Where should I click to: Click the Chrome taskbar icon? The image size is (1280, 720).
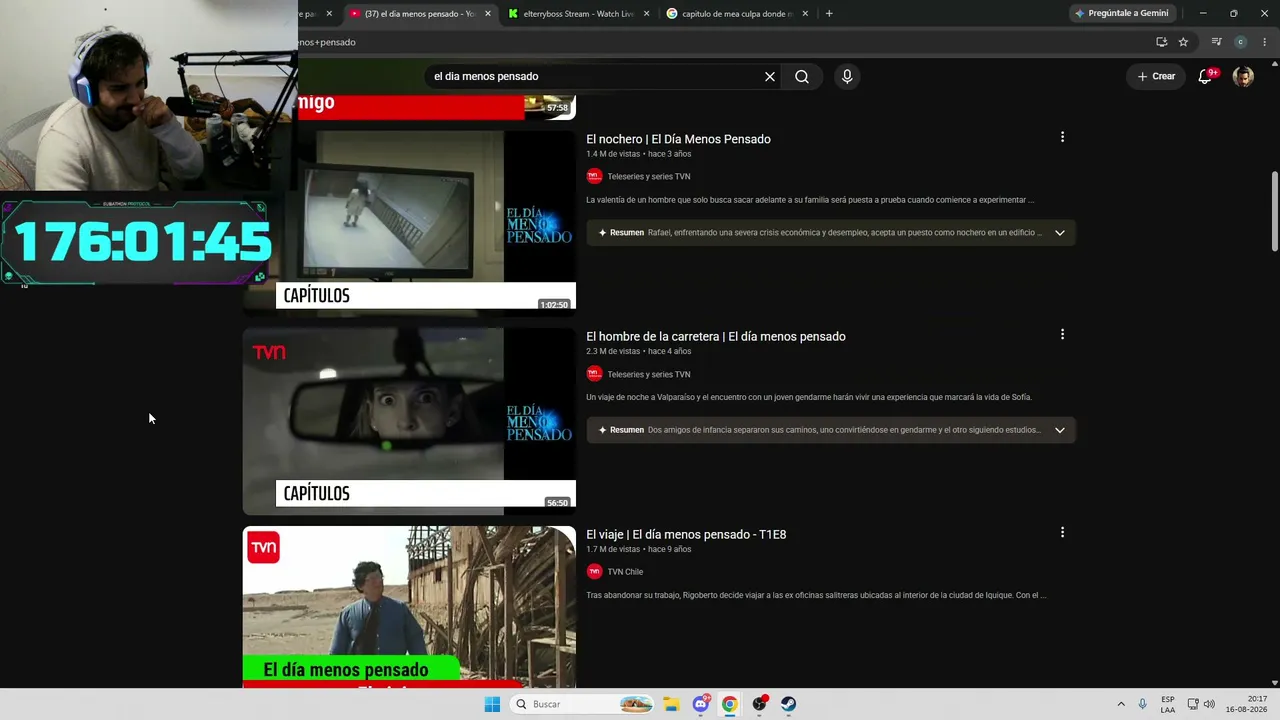click(730, 704)
